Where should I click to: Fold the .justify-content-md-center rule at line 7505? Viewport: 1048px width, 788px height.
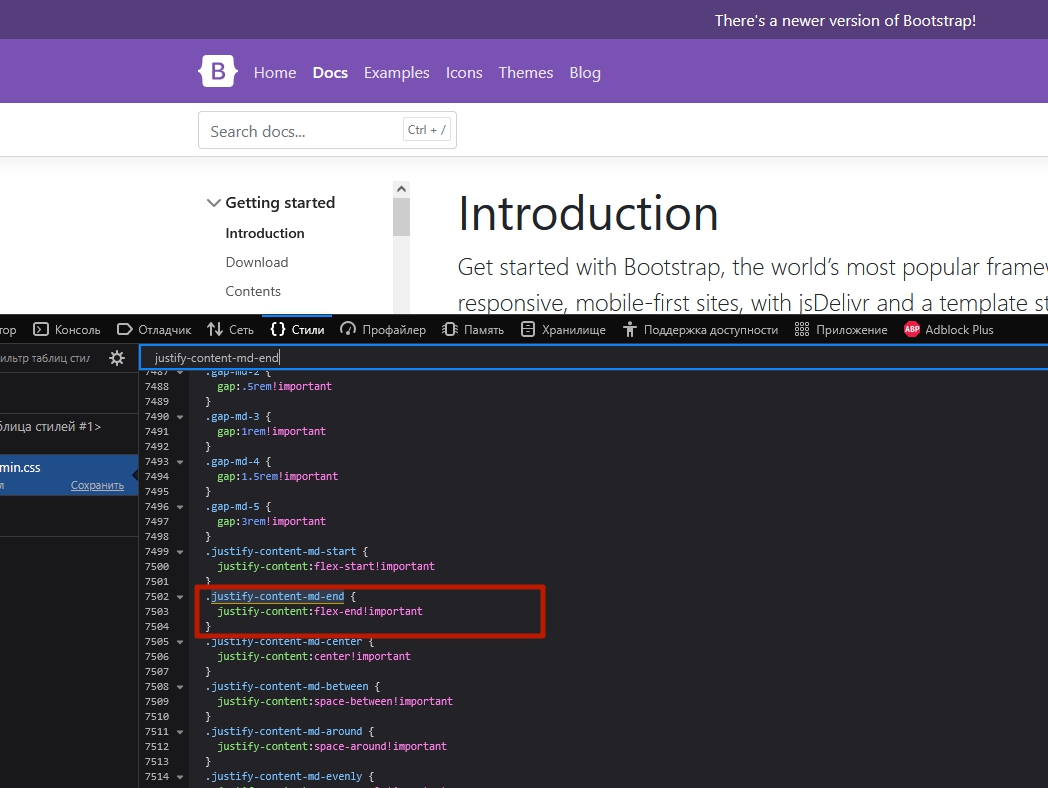[x=180, y=642]
